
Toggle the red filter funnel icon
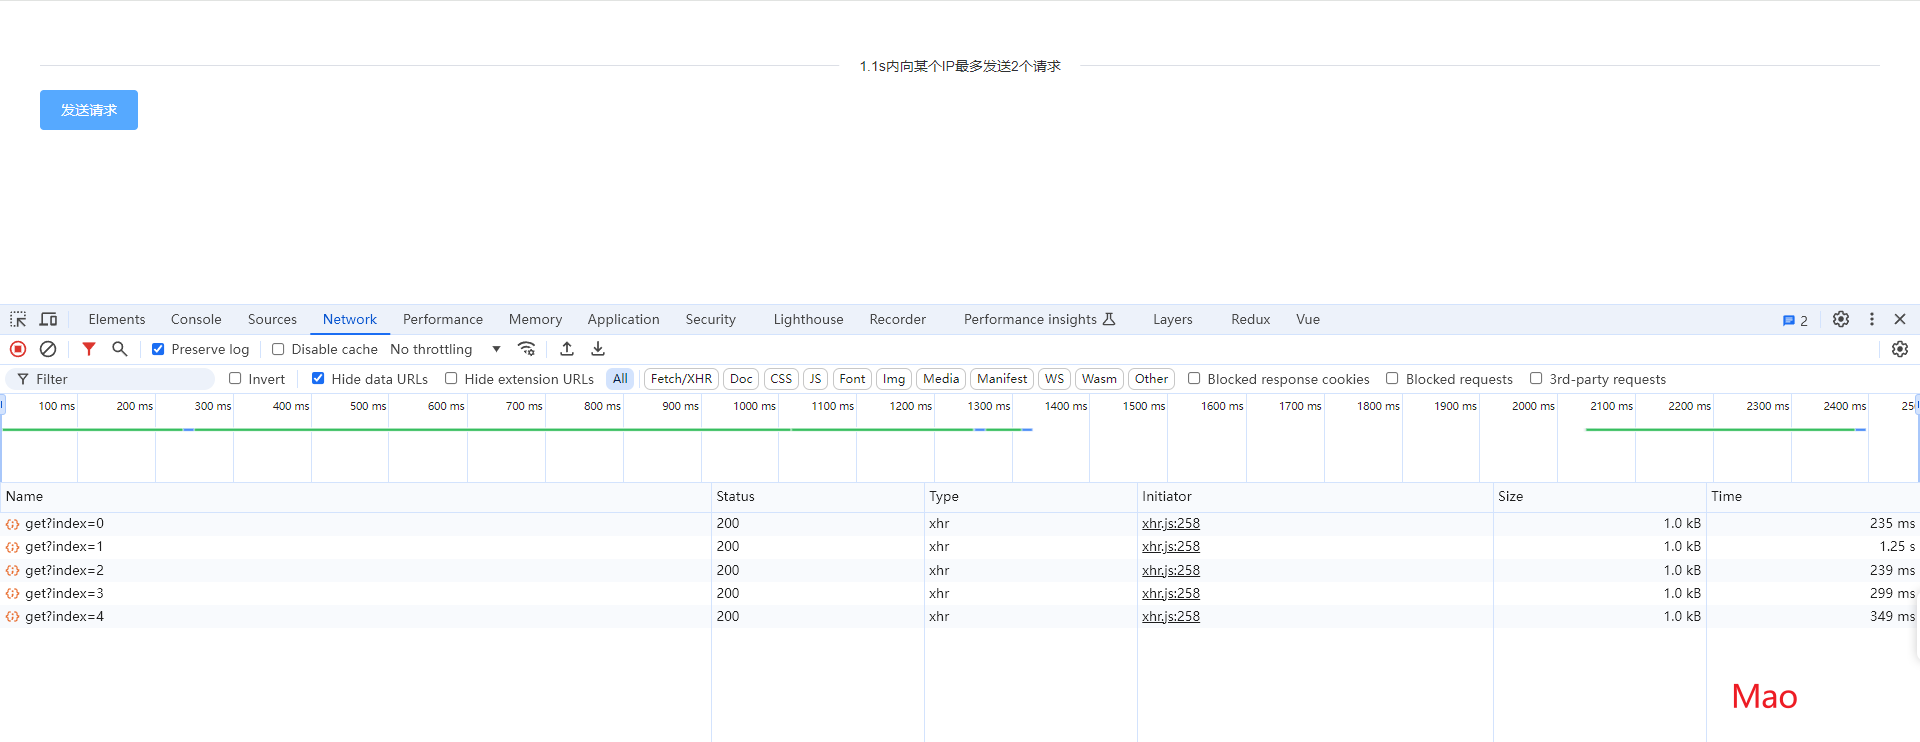(89, 349)
